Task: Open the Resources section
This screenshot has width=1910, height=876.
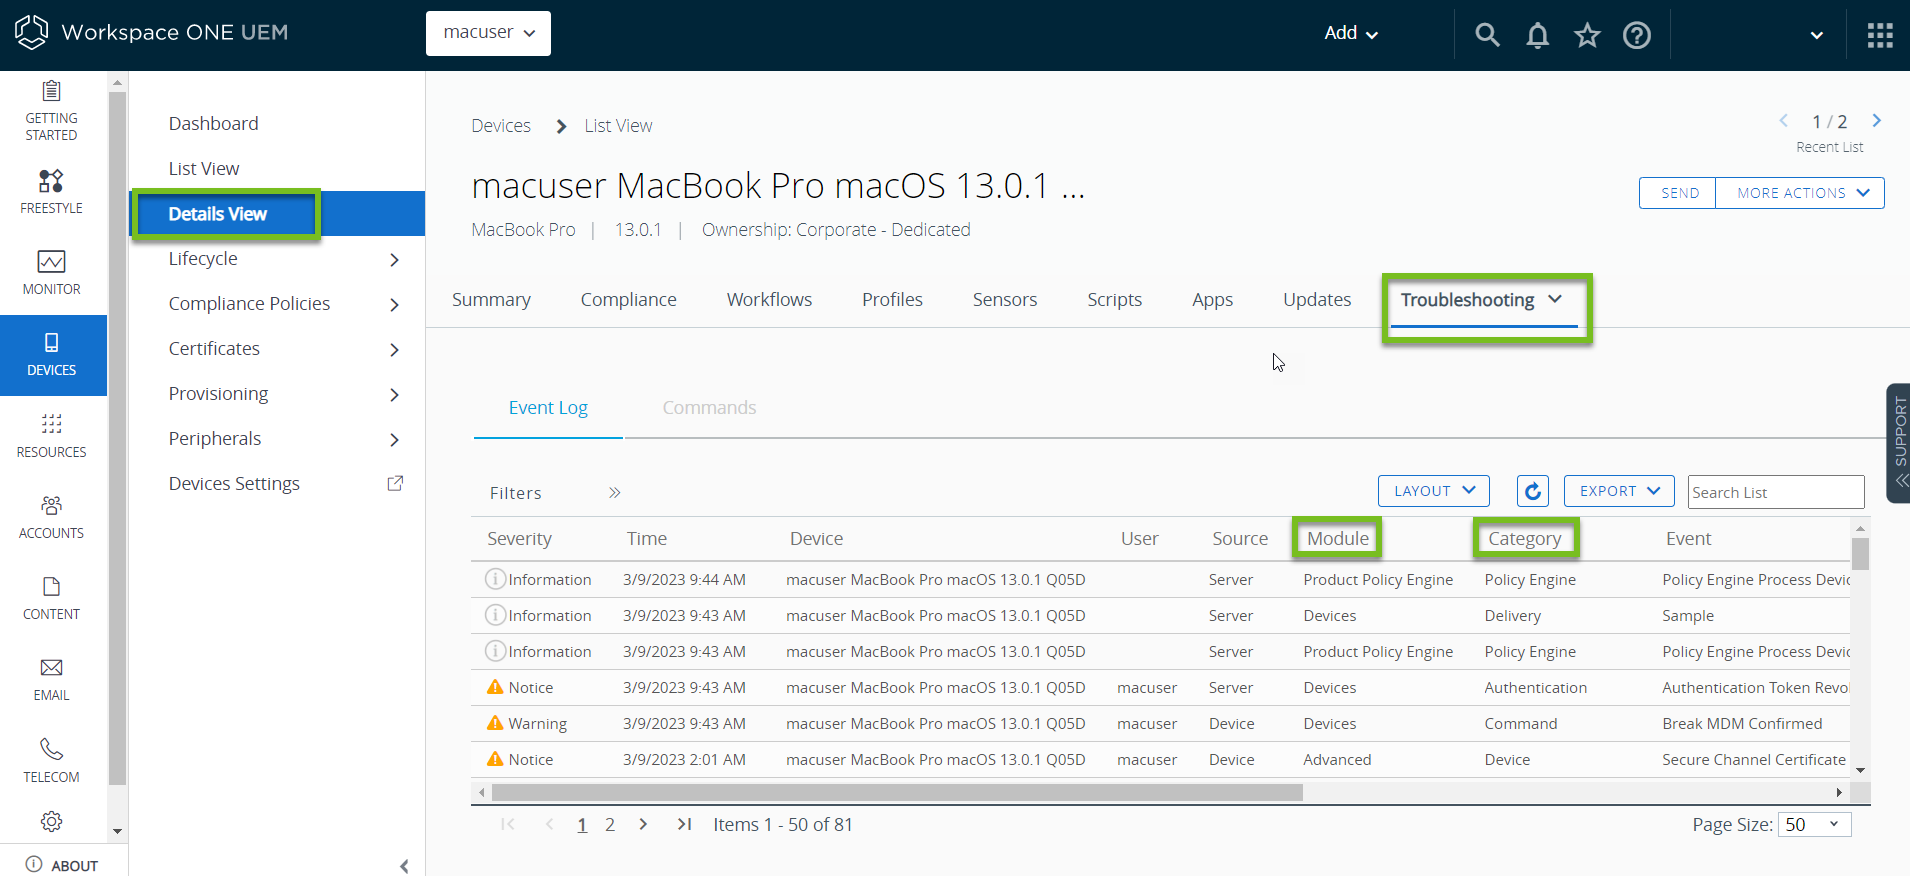Action: tap(52, 436)
